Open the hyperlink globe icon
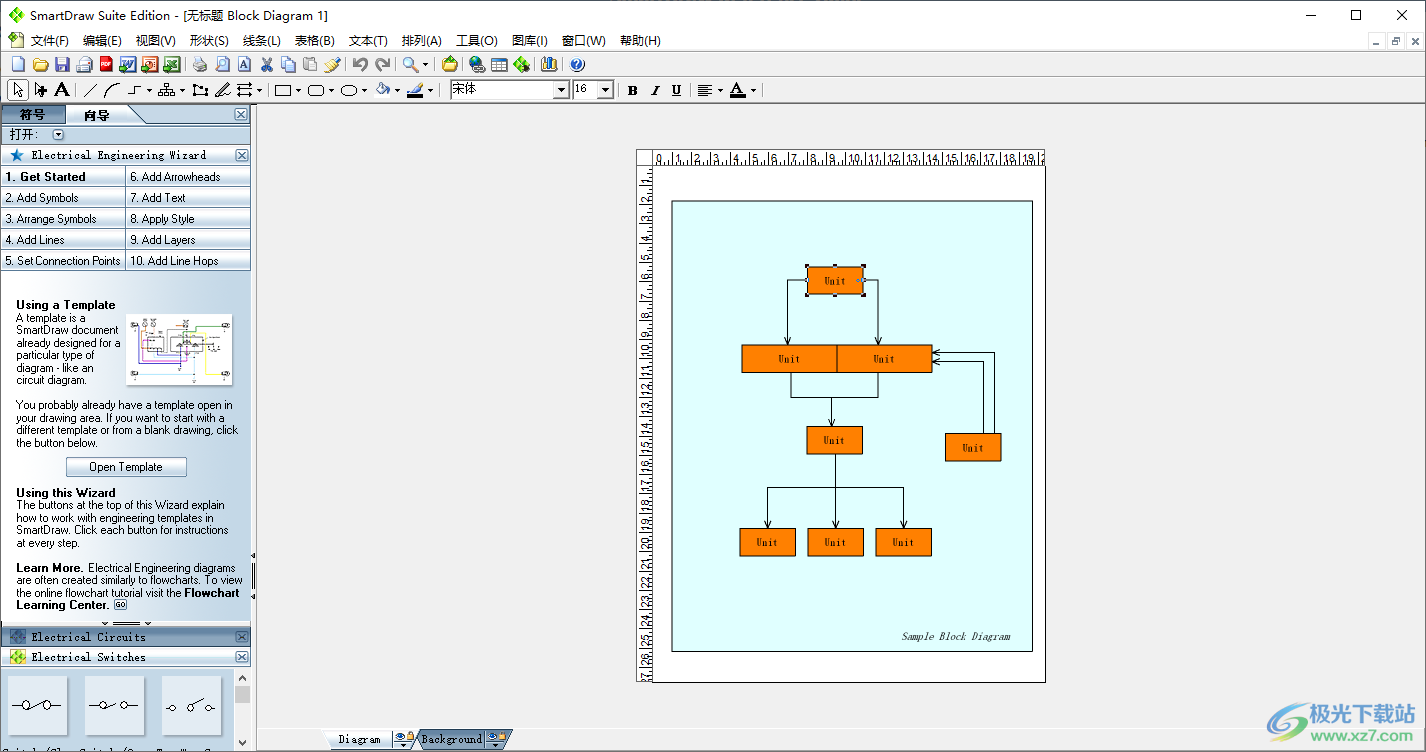Viewport: 1426px width, 752px height. tap(477, 64)
